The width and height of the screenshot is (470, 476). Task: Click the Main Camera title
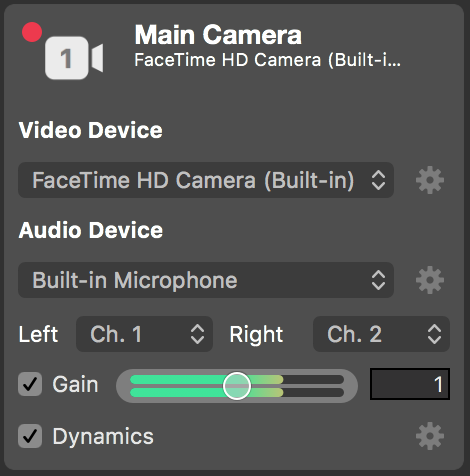pos(218,35)
